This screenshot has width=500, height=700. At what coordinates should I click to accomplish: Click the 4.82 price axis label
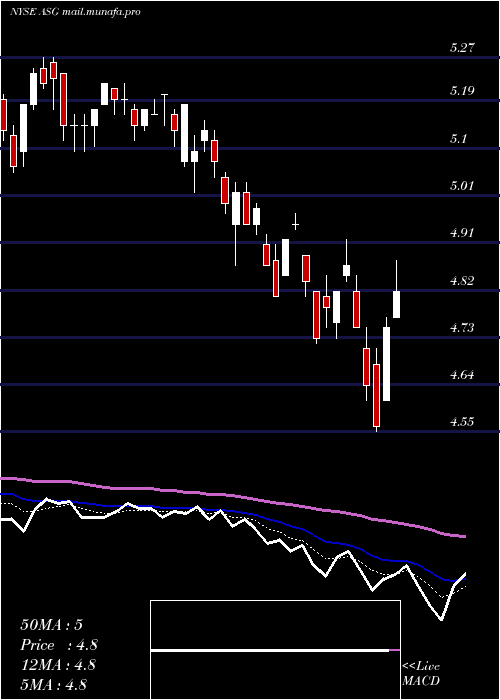462,281
